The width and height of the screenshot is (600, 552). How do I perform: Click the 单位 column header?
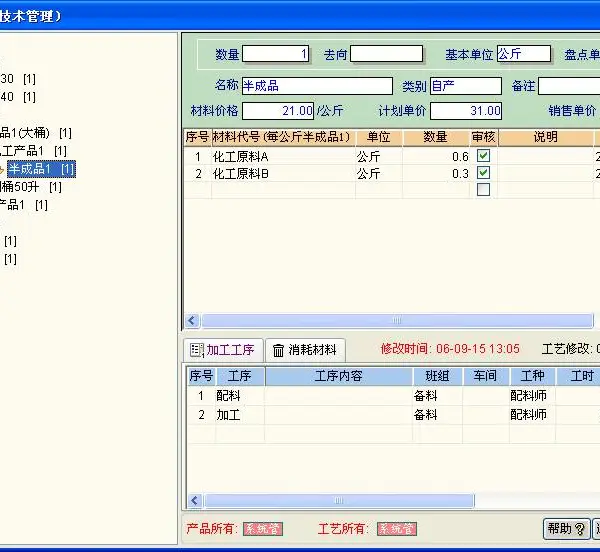[378, 137]
